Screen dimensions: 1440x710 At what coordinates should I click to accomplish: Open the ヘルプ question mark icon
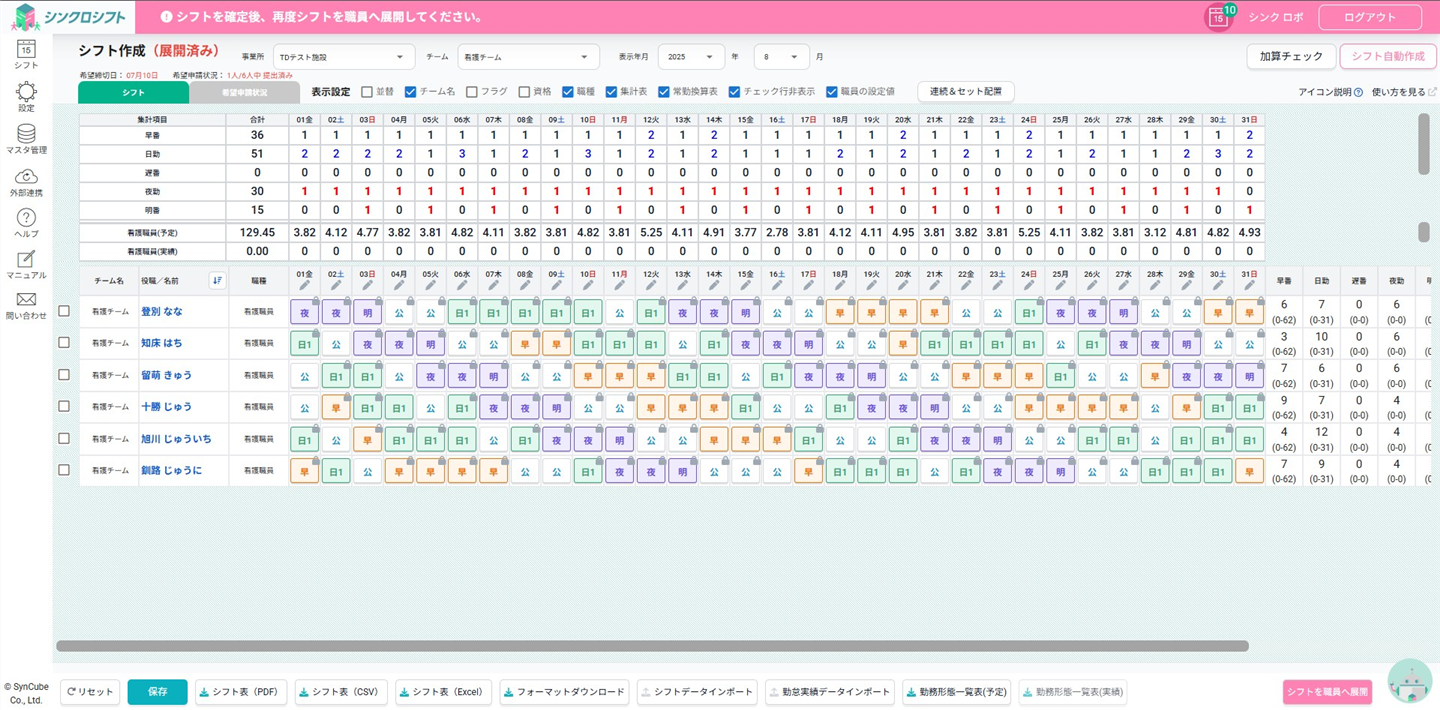26,218
